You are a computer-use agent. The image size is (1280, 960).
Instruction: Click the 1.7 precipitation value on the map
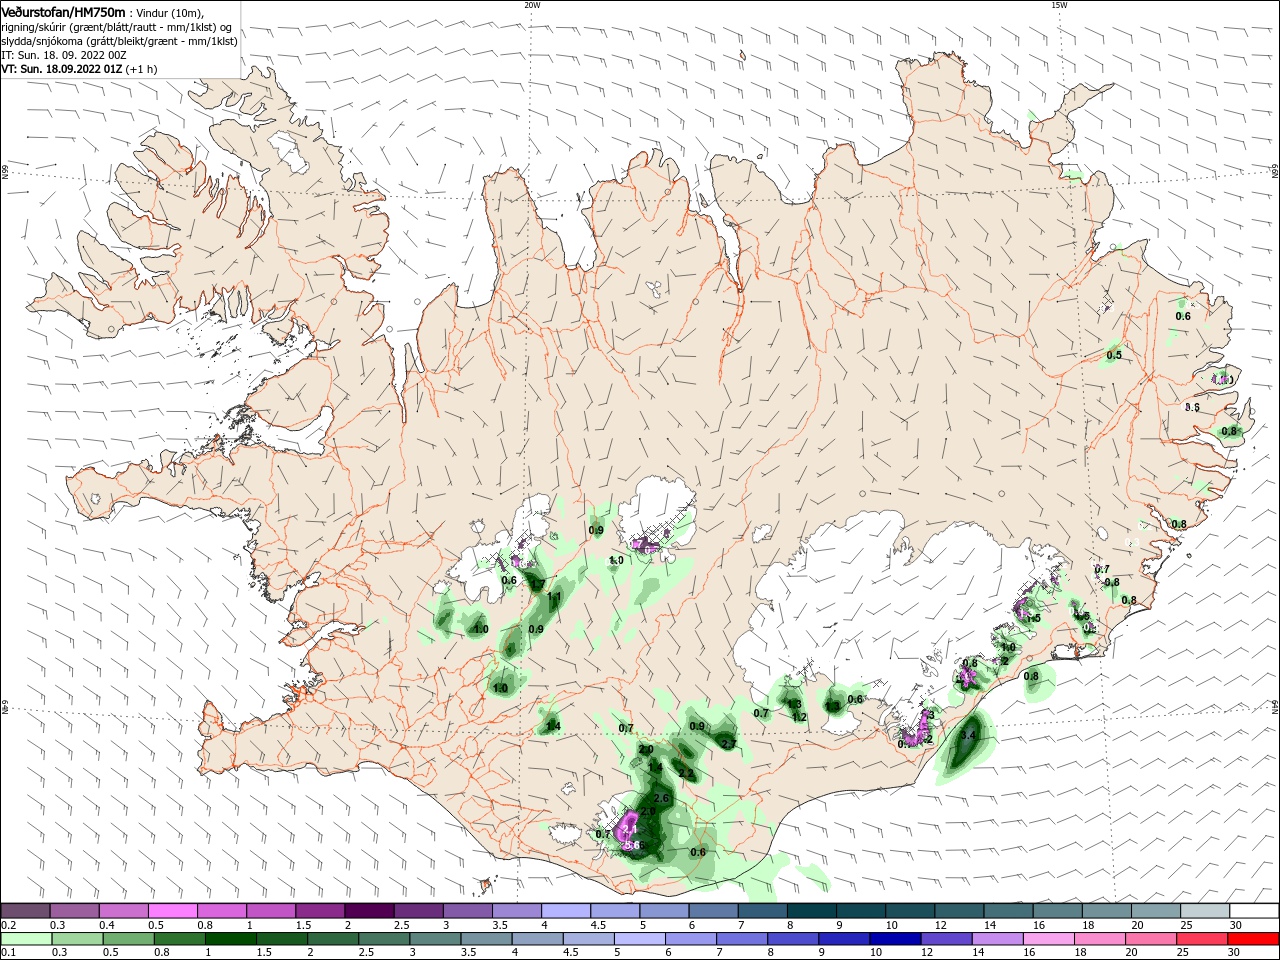coord(537,584)
